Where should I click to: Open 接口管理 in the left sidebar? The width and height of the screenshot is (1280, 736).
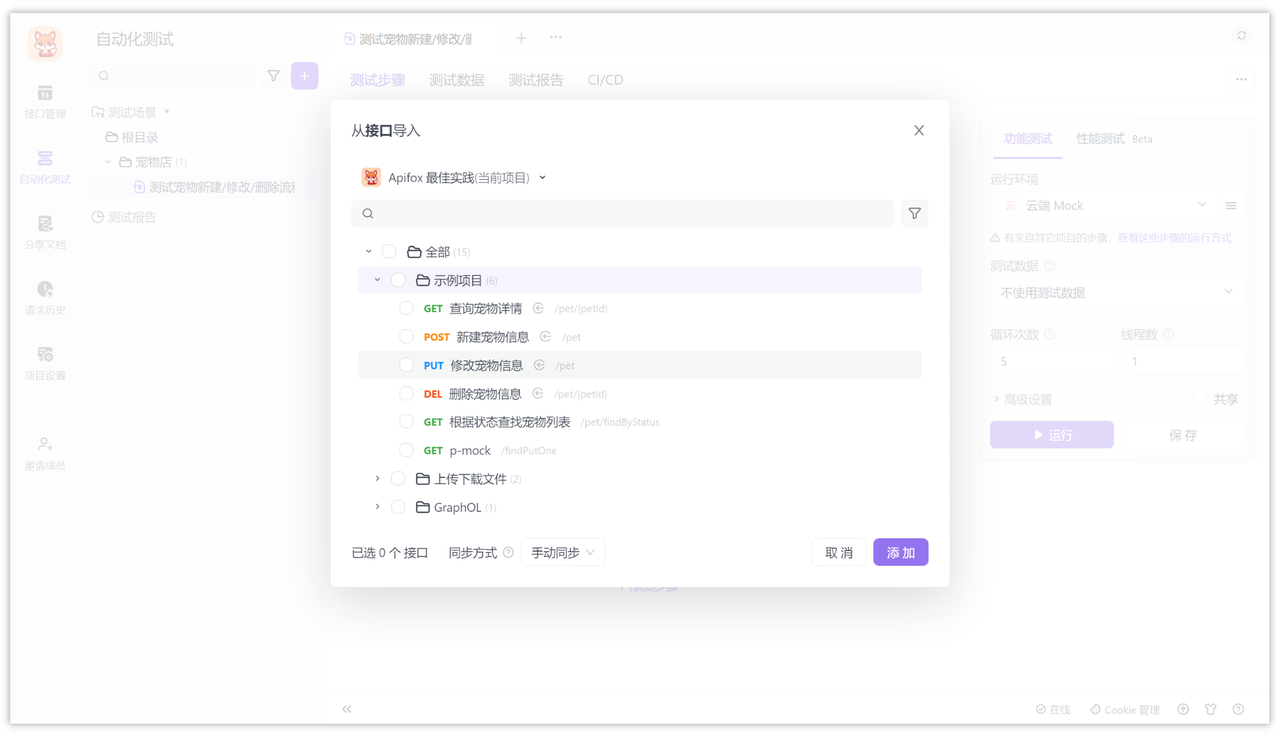[45, 102]
